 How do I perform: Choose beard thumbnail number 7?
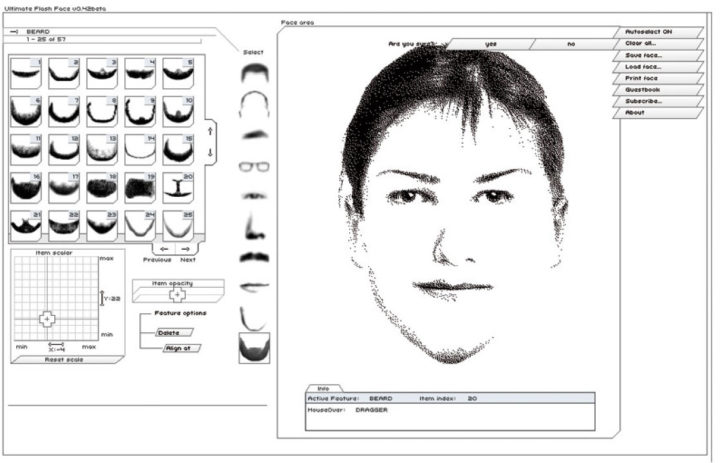click(64, 111)
